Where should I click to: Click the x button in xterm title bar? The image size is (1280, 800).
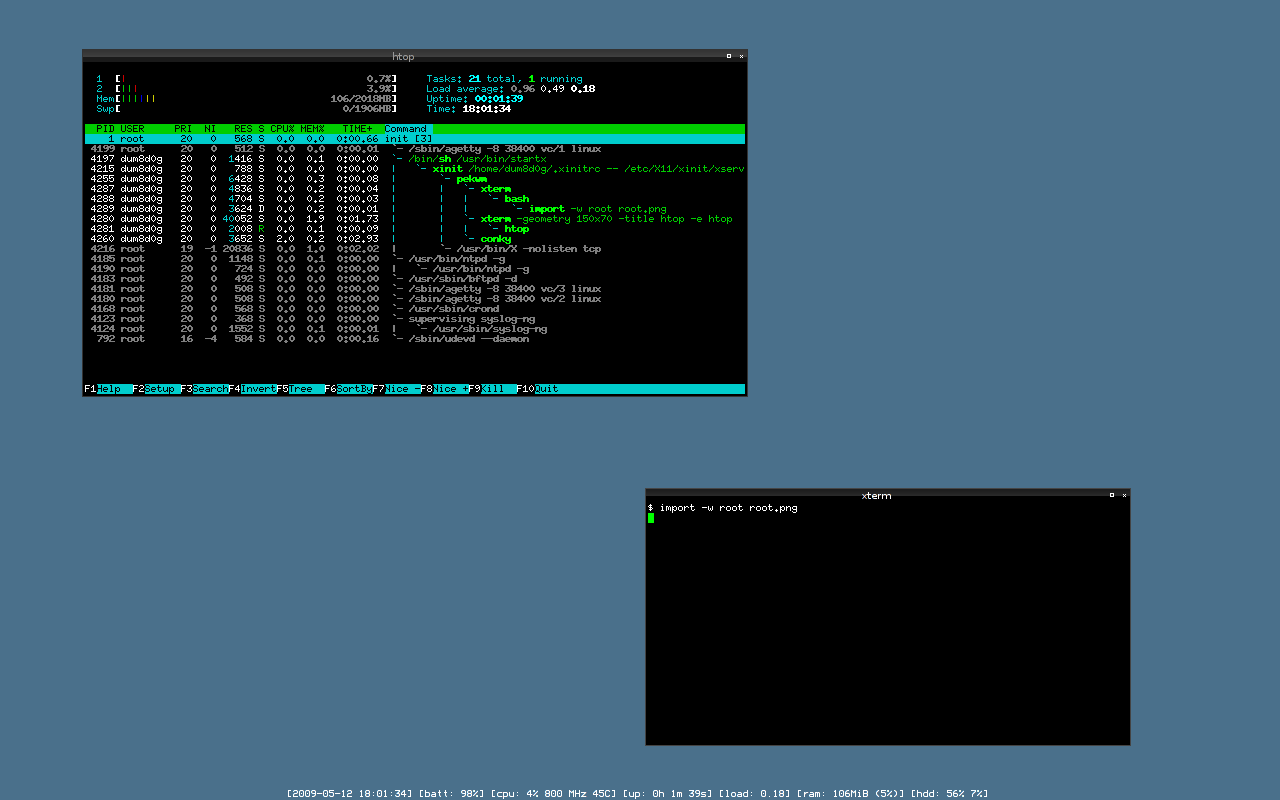tap(1124, 495)
